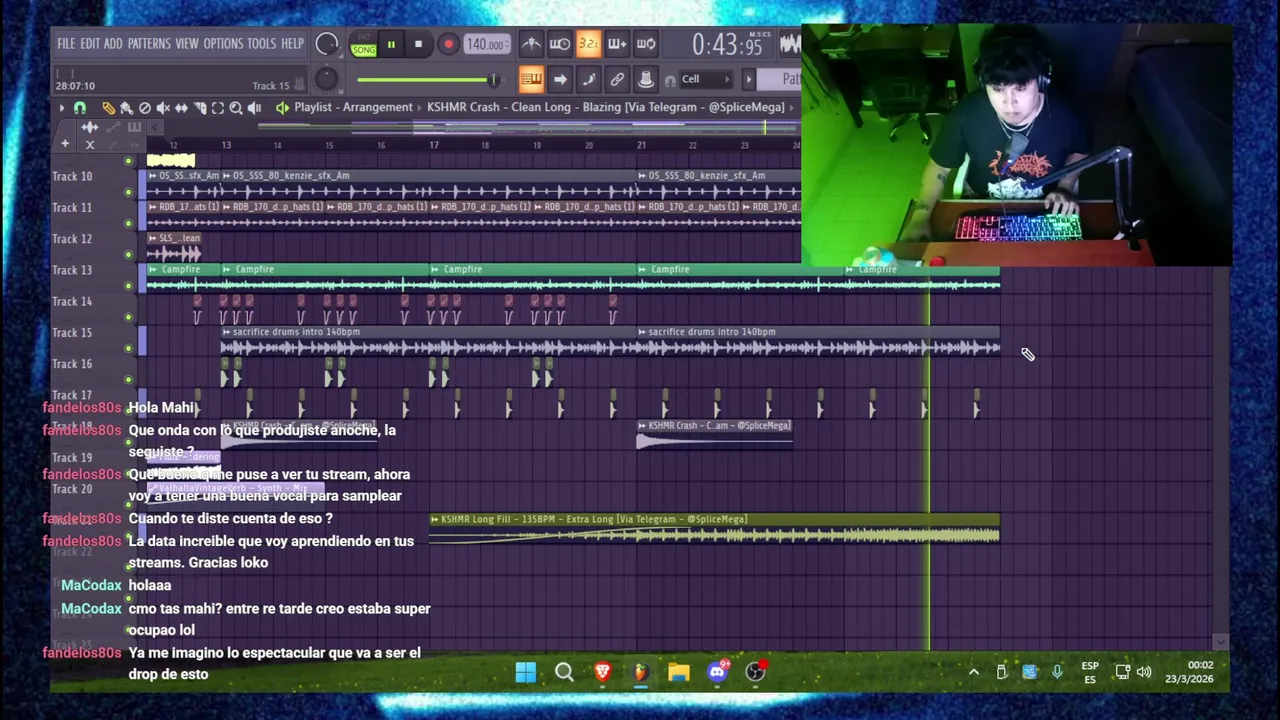
Task: Open KSHMR Long Fill clip menu arrow
Action: pyautogui.click(x=434, y=519)
